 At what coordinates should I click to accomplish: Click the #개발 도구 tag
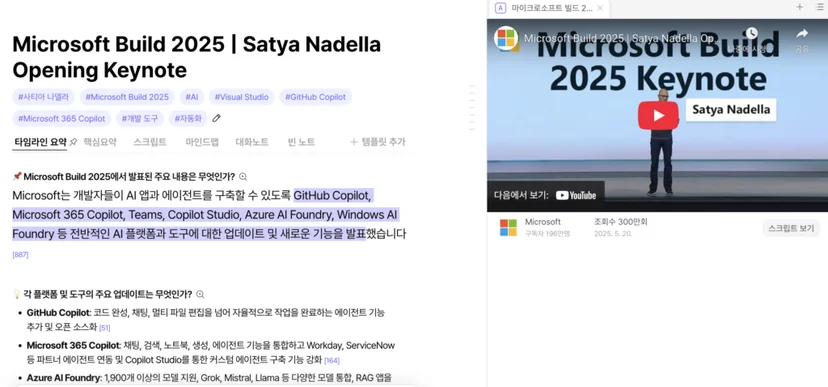coord(140,118)
